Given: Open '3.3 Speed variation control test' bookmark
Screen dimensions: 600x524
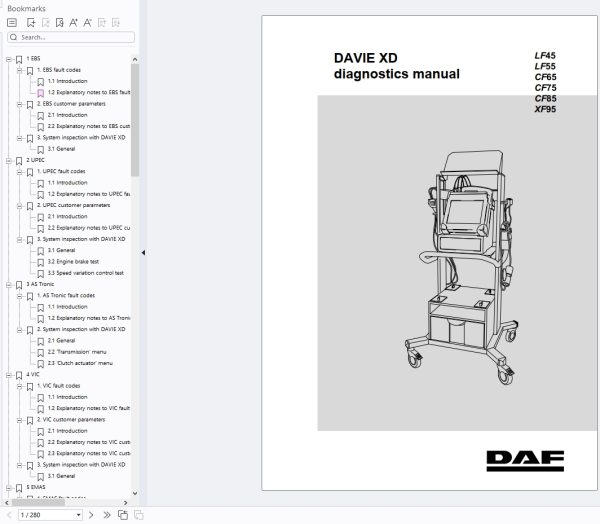Looking at the screenshot, I should [86, 273].
